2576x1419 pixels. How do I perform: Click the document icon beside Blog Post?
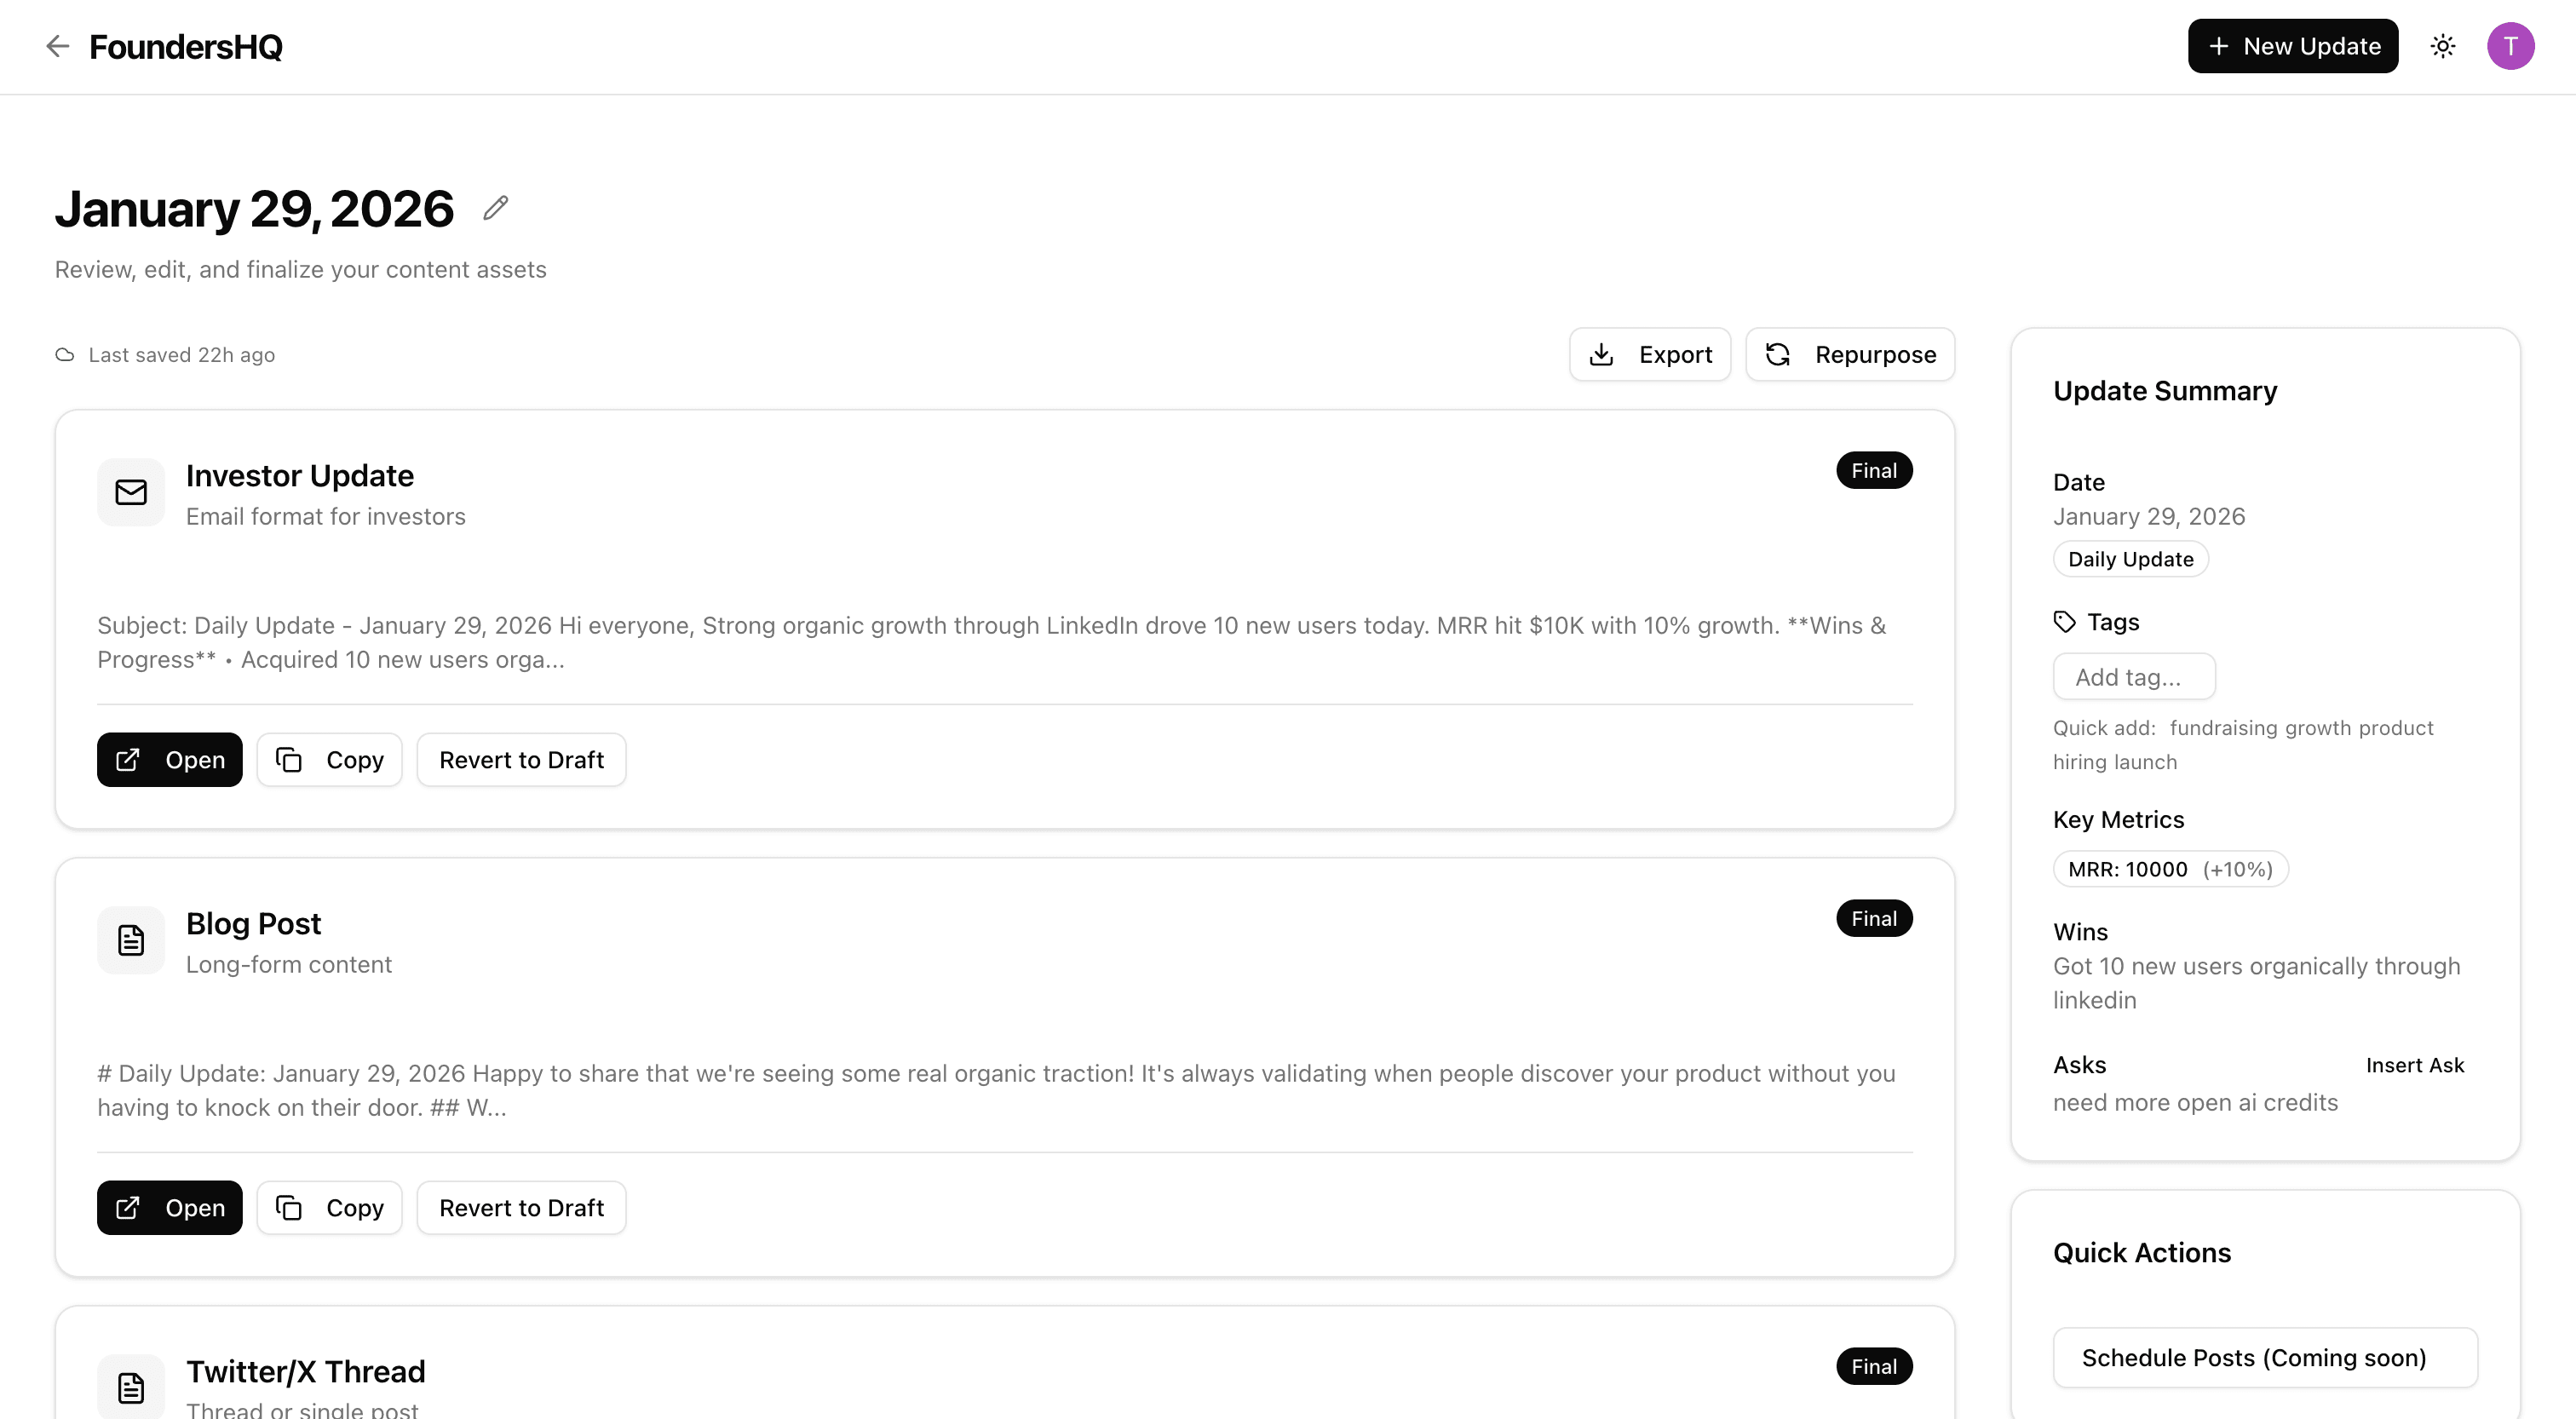click(x=130, y=939)
